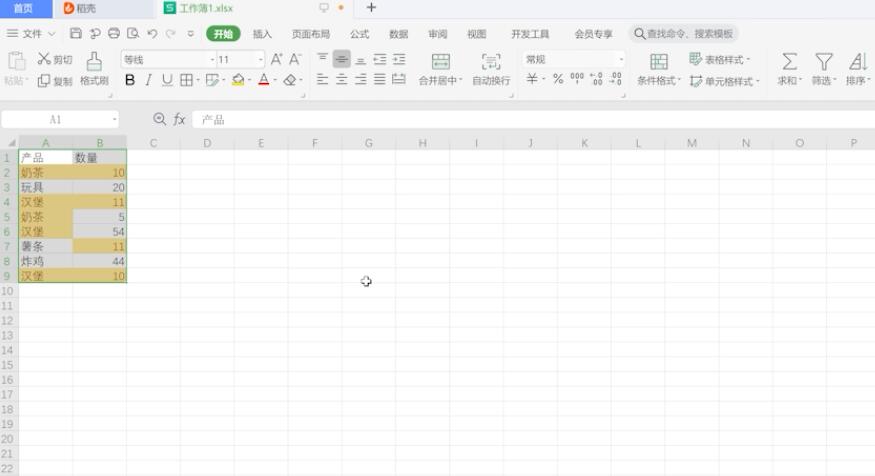875x476 pixels.
Task: Click increase indent icon
Action: pos(398,59)
